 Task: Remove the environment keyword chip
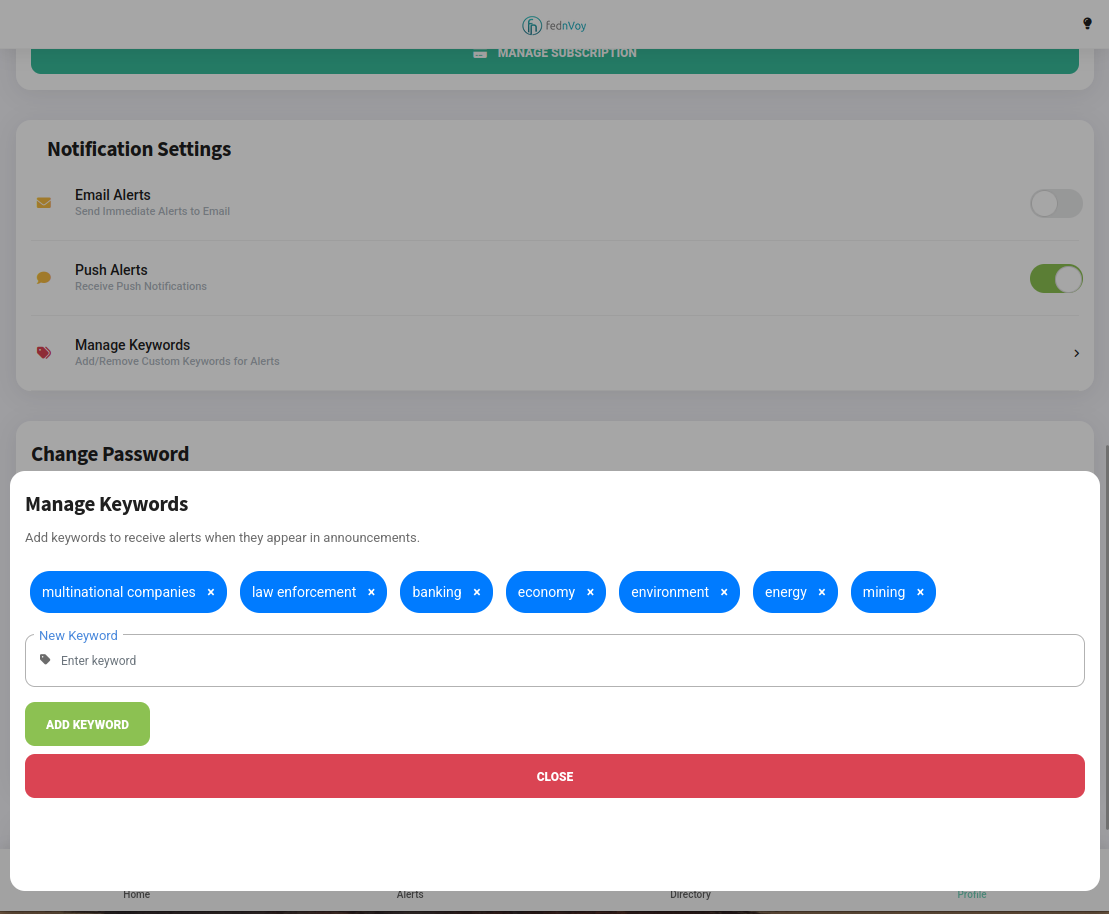724,592
